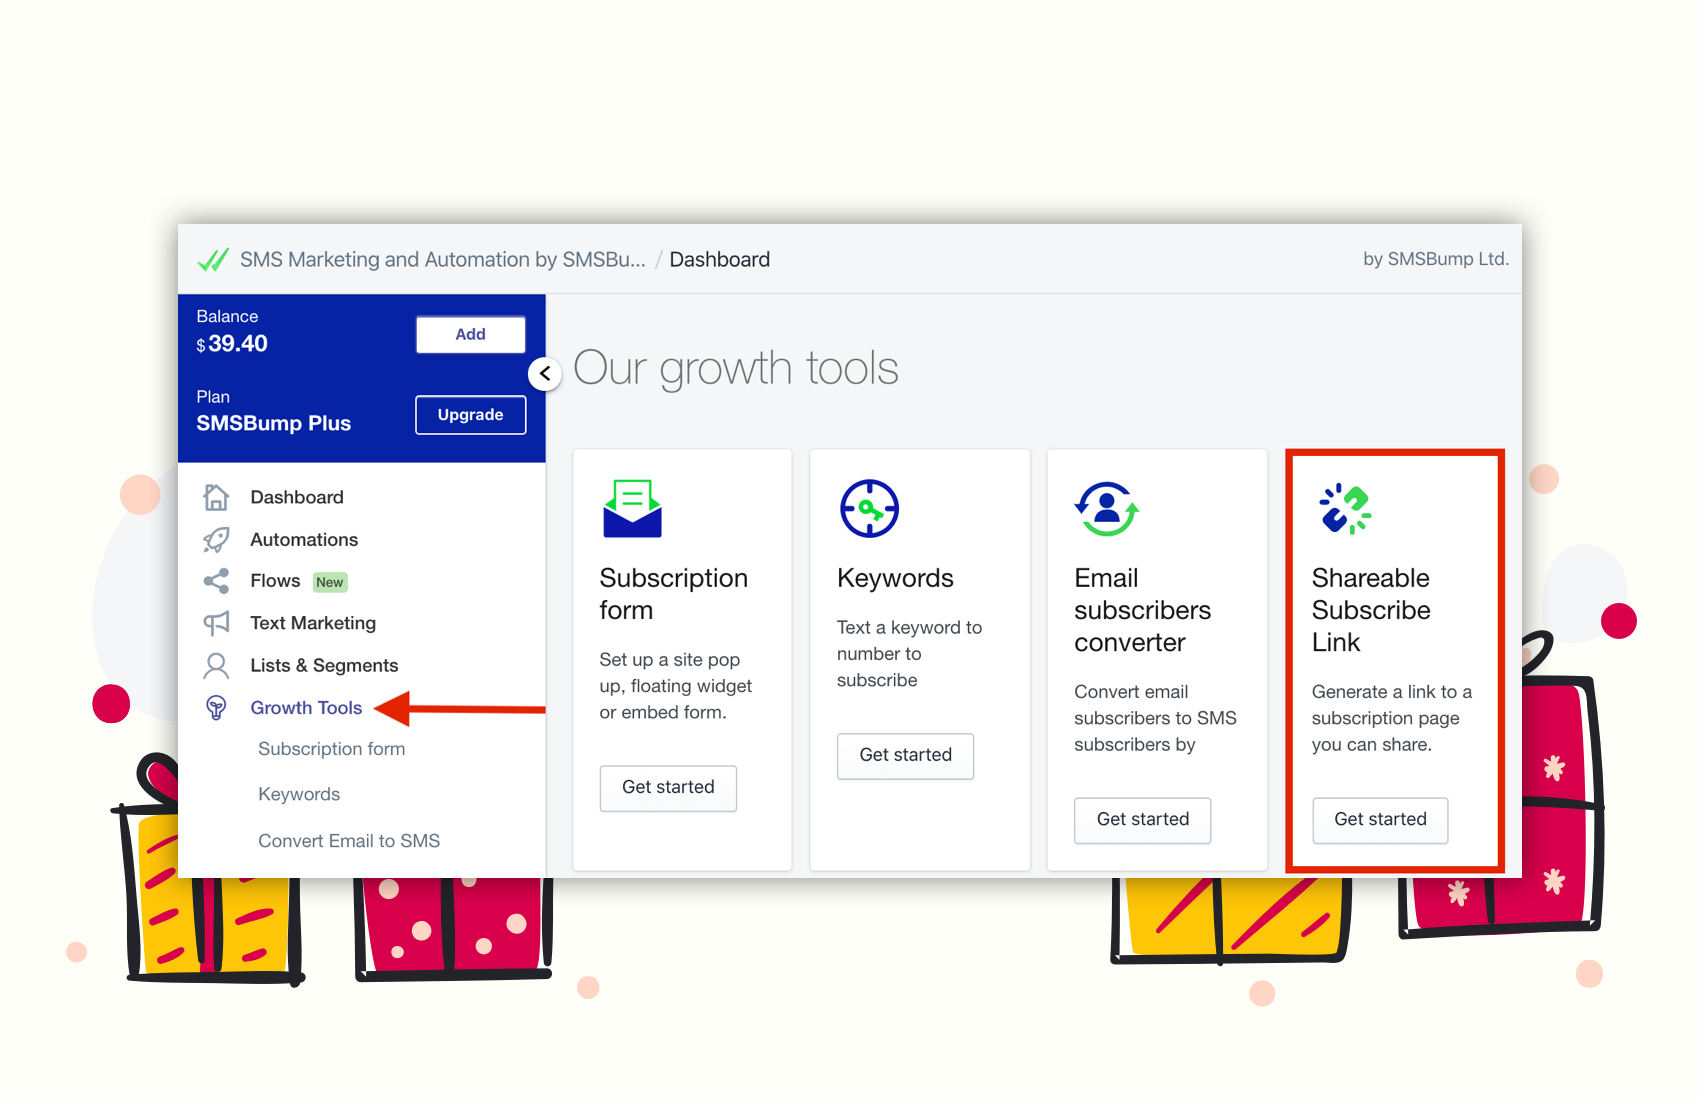Image resolution: width=1700 pixels, height=1100 pixels.
Task: Click the Lists & Segments person icon
Action: (216, 665)
